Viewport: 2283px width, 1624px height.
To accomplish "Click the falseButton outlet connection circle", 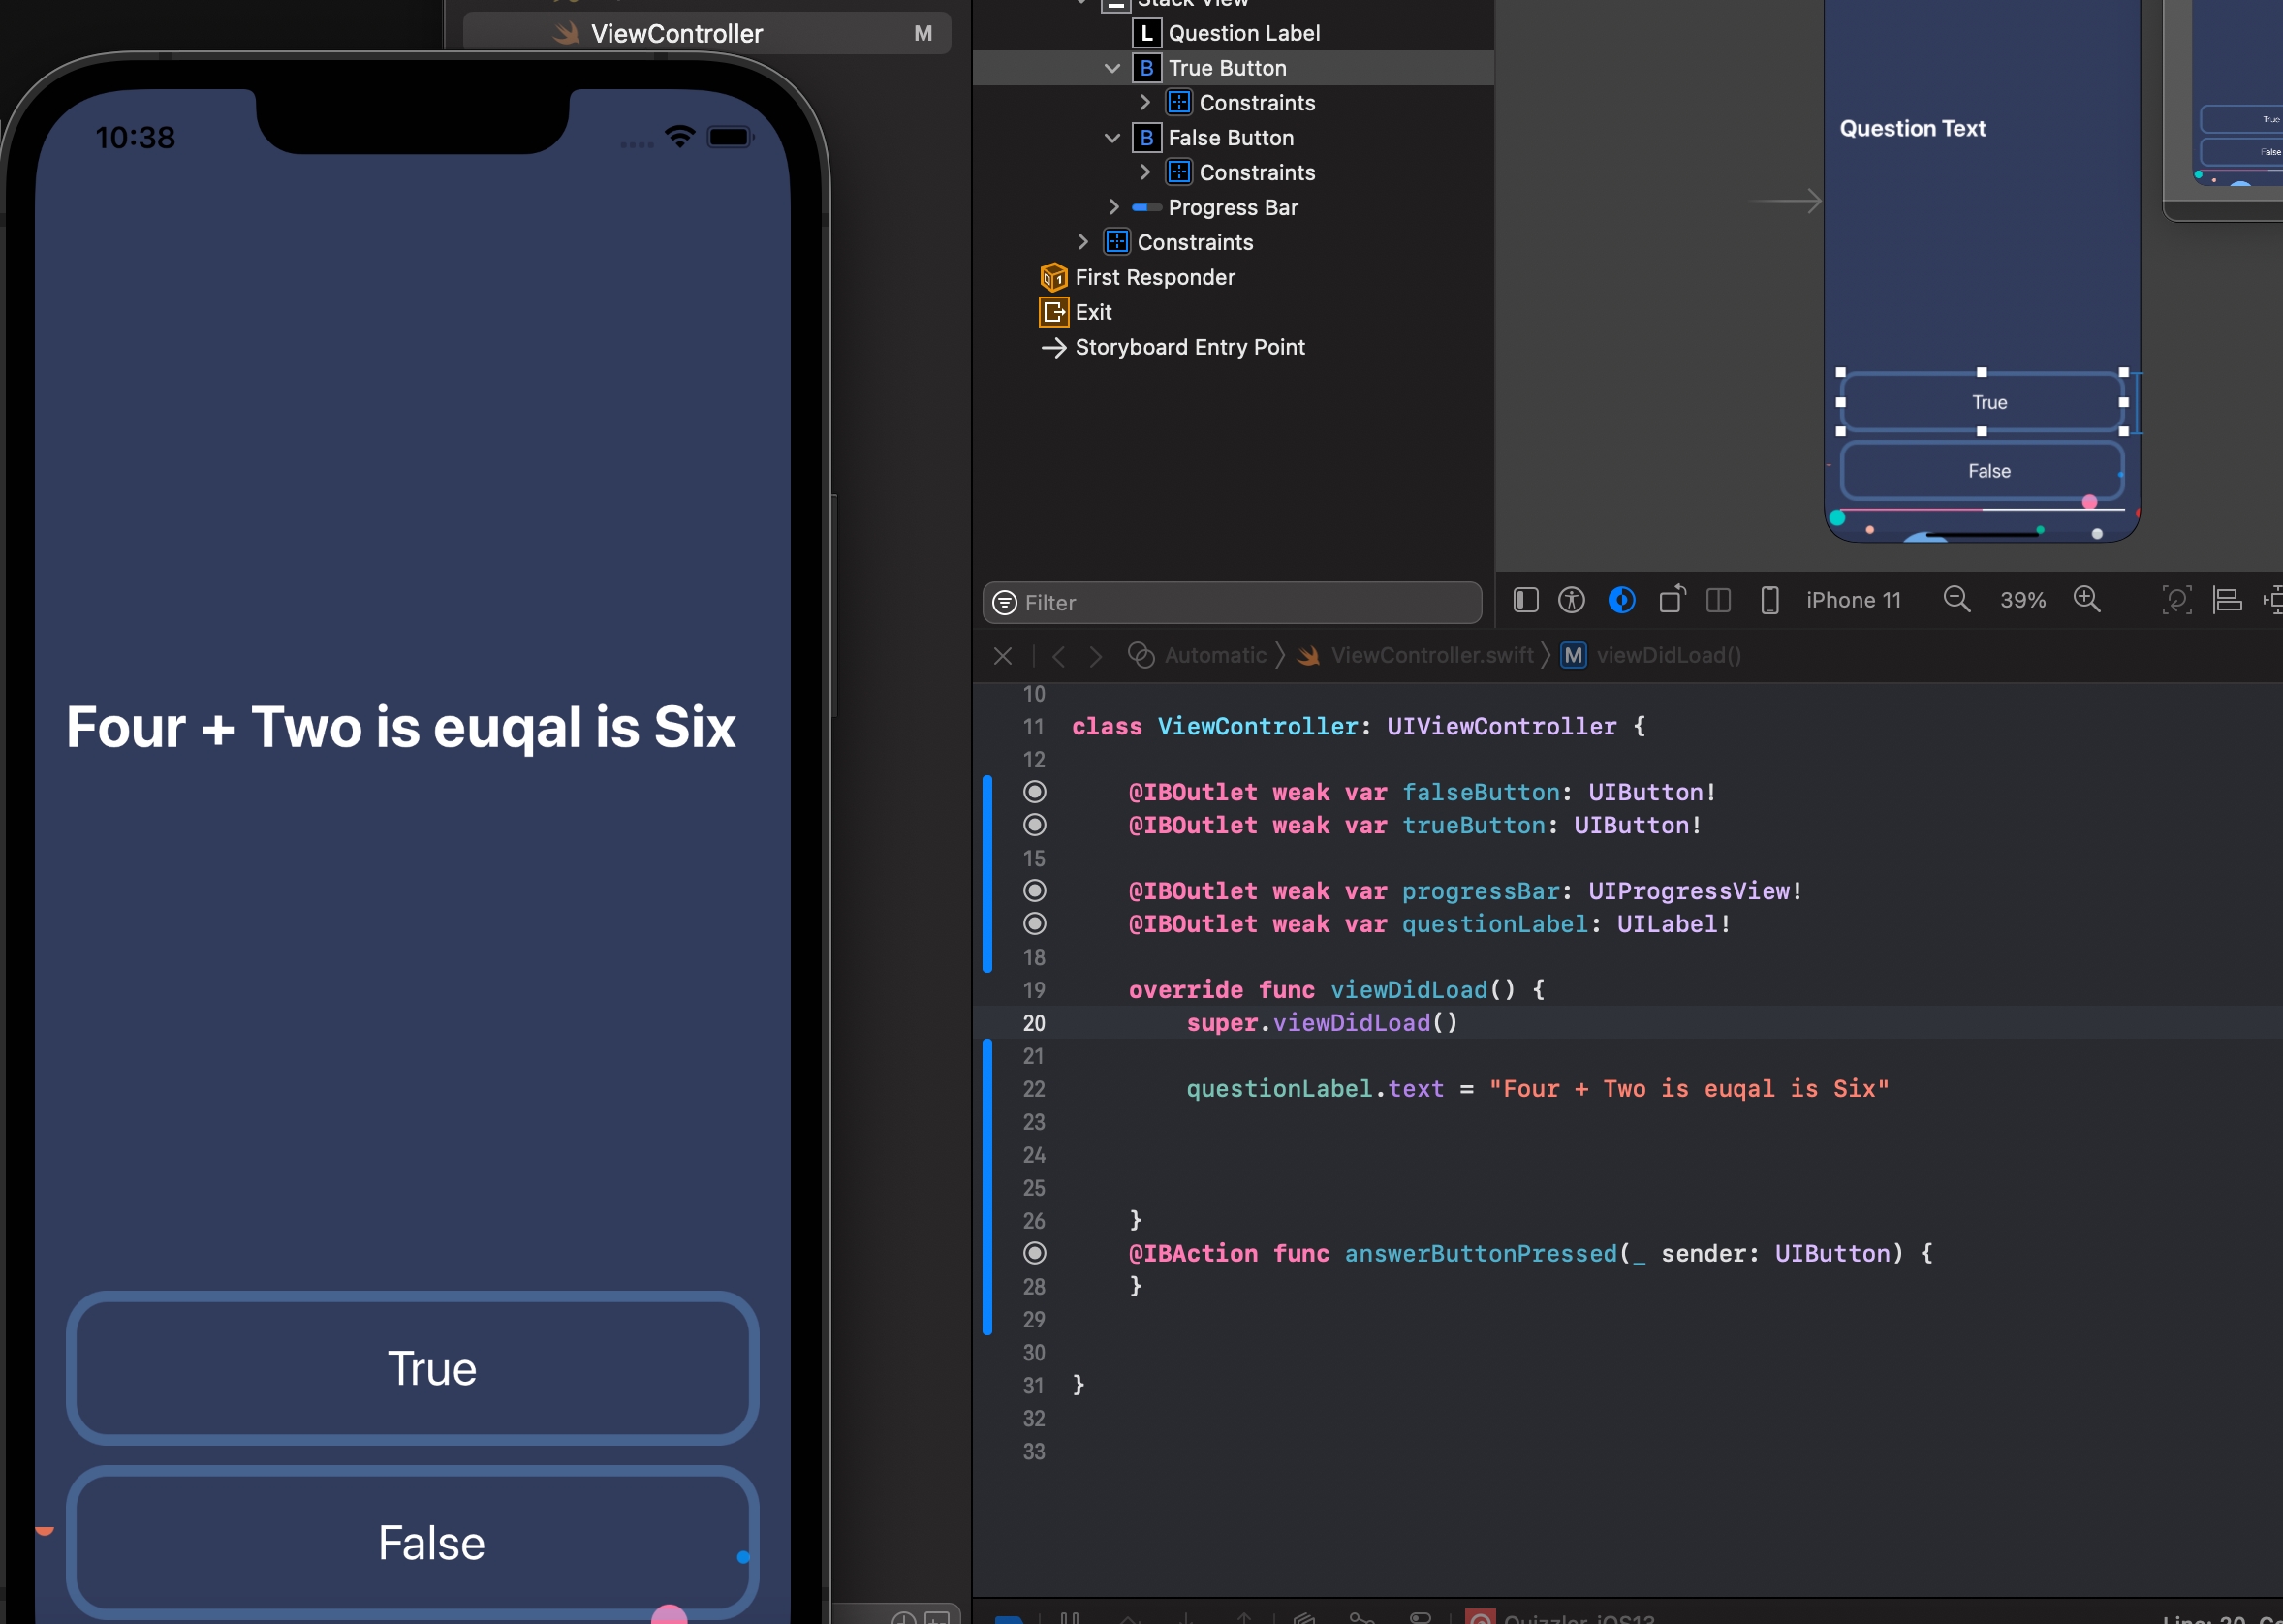I will [x=1035, y=792].
